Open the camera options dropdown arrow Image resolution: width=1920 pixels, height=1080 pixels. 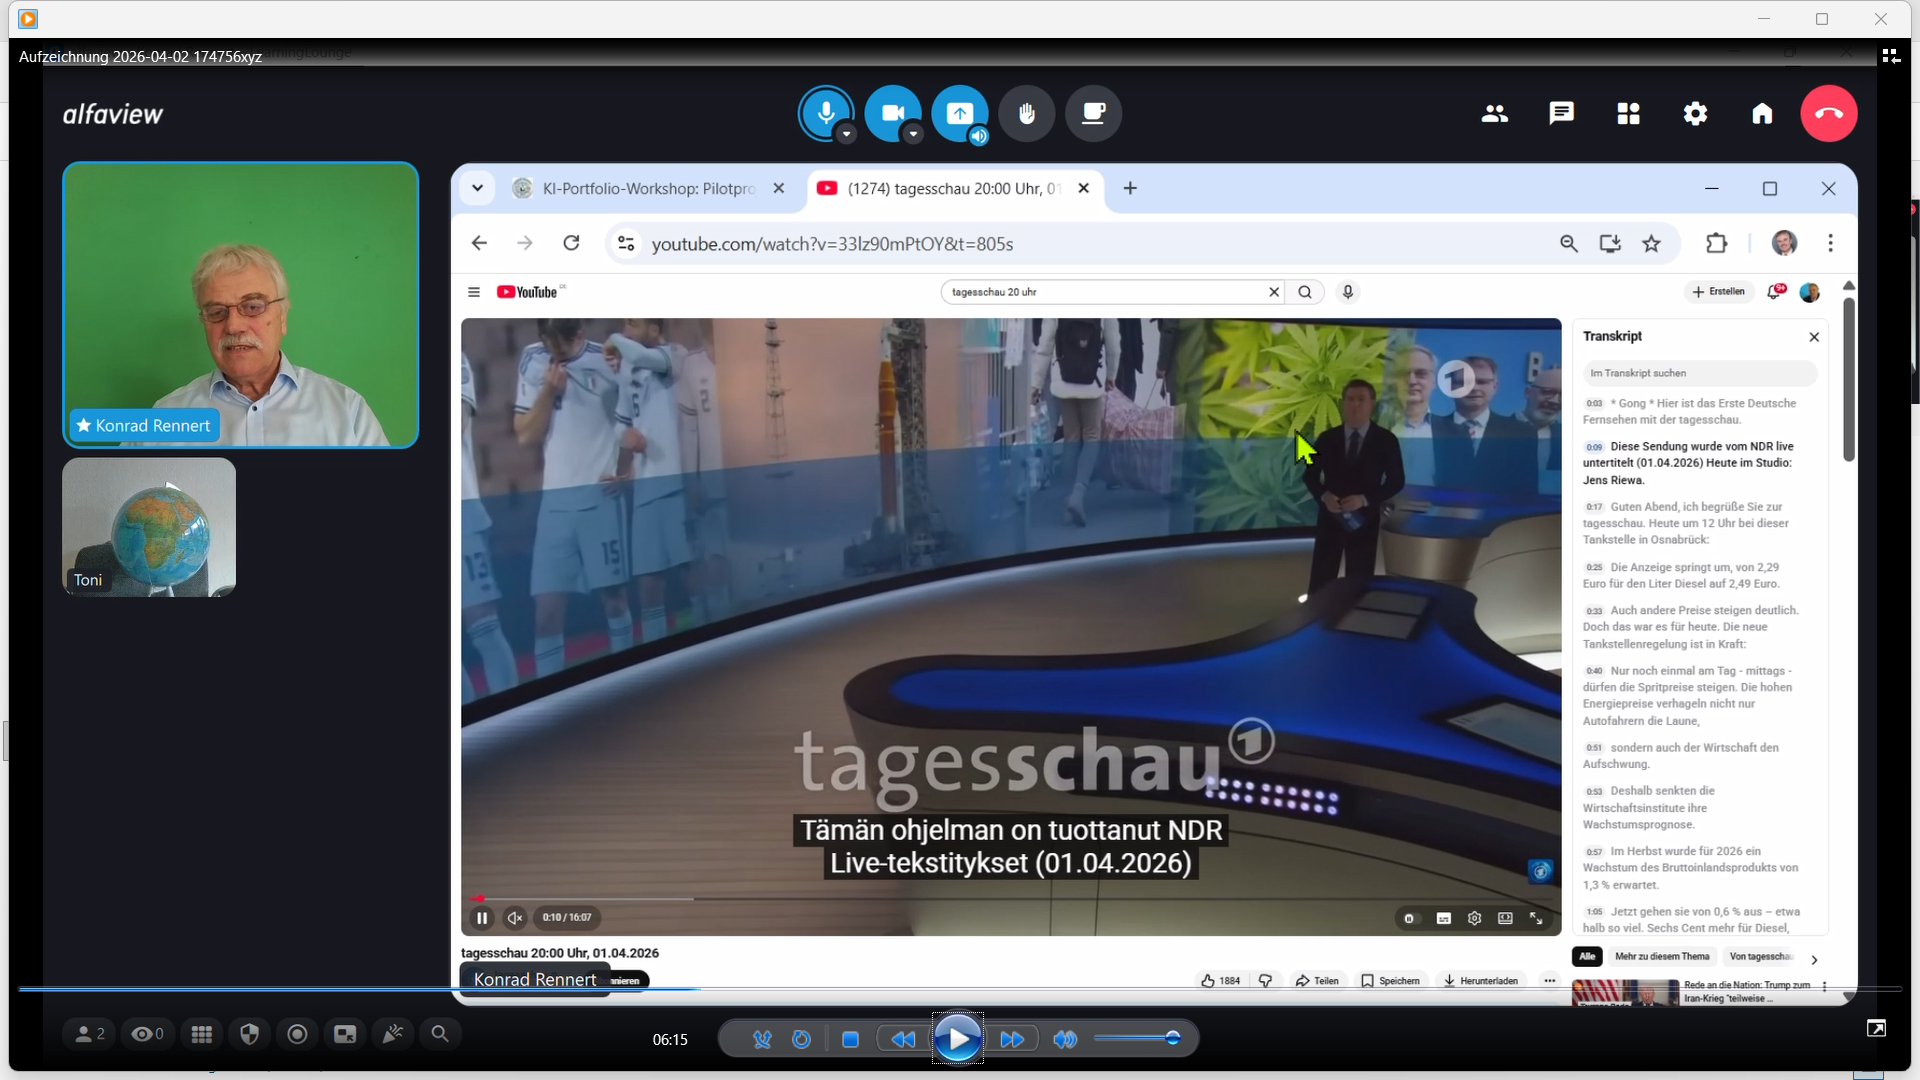pyautogui.click(x=913, y=134)
